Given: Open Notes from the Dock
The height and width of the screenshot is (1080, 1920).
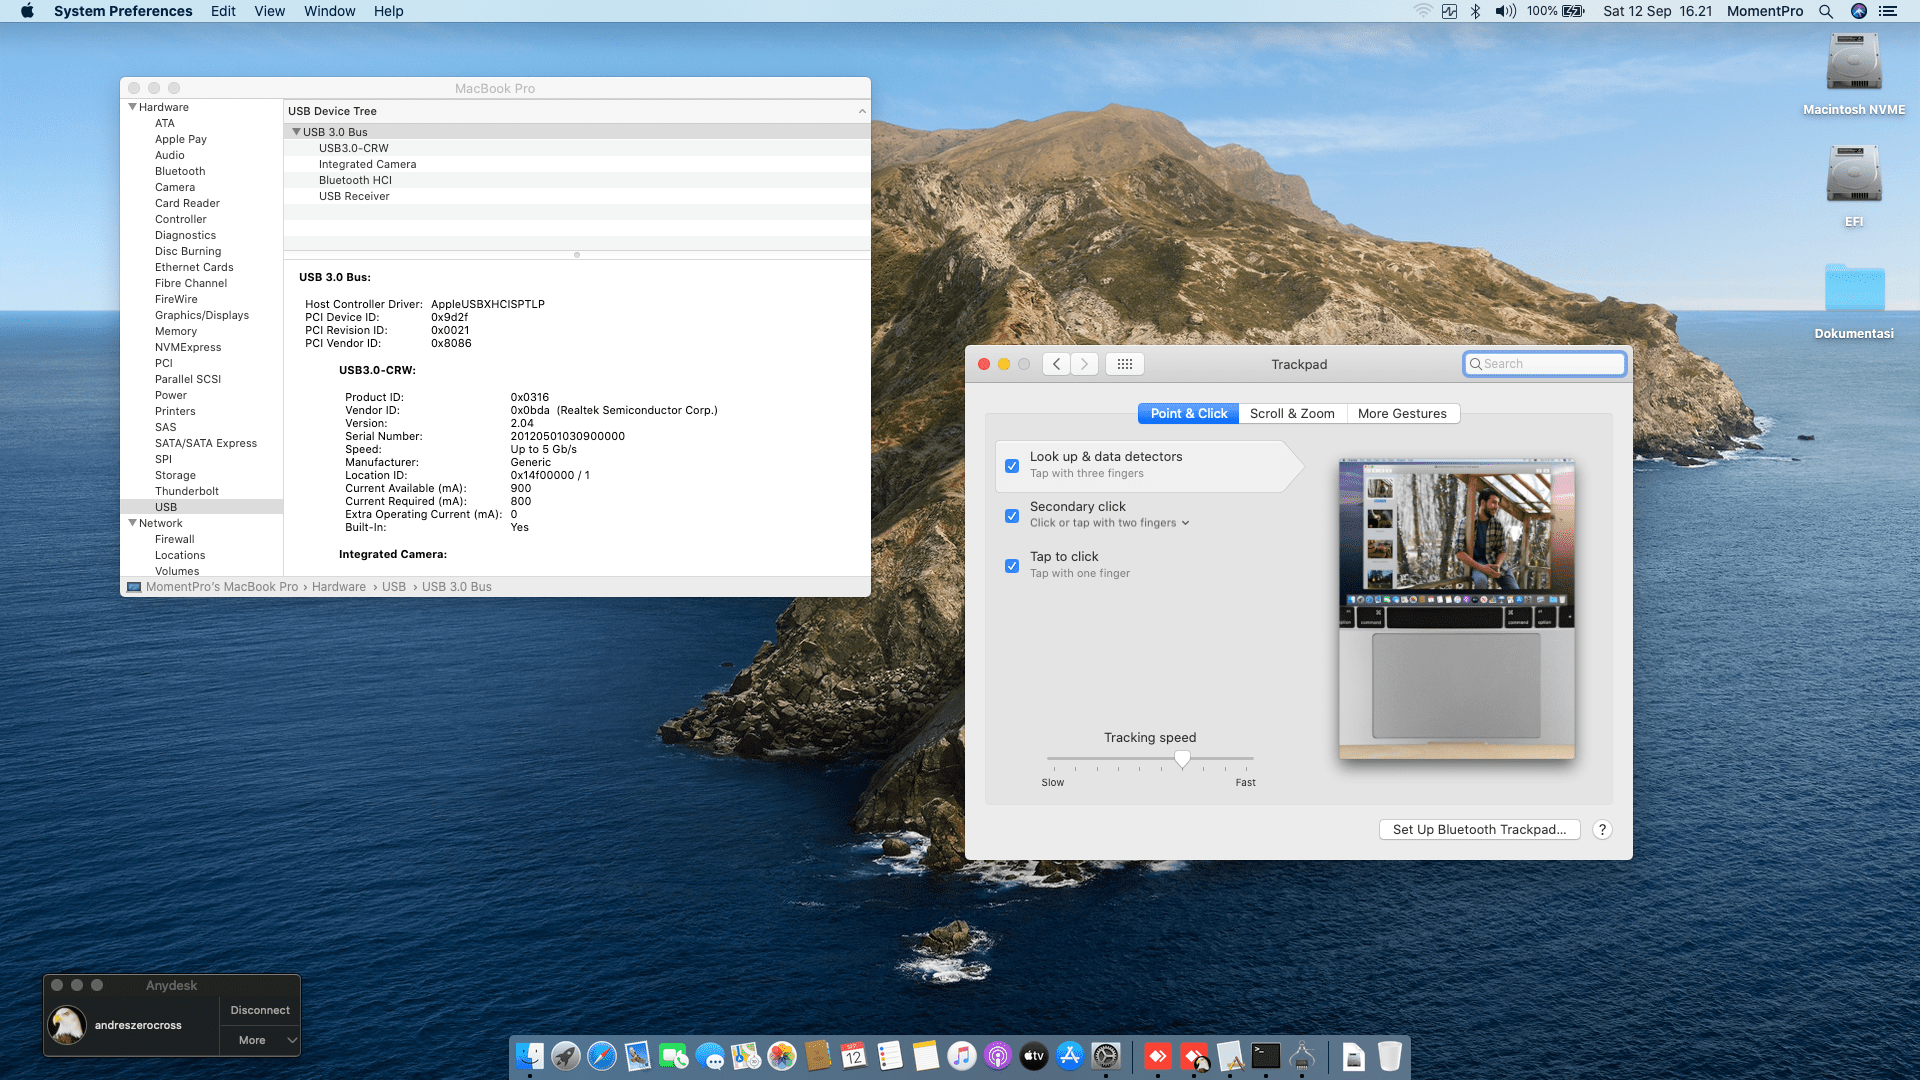Looking at the screenshot, I should coord(926,1056).
